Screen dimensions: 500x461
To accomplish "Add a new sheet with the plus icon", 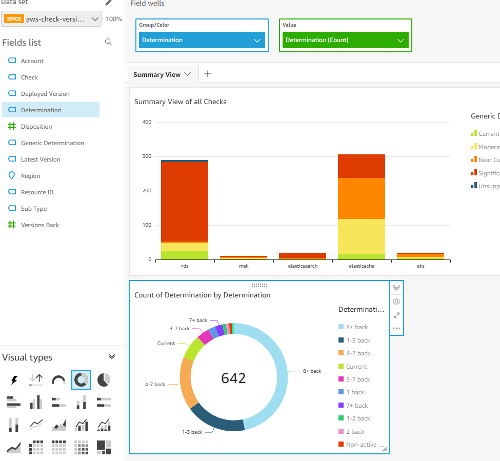I will click(x=207, y=74).
